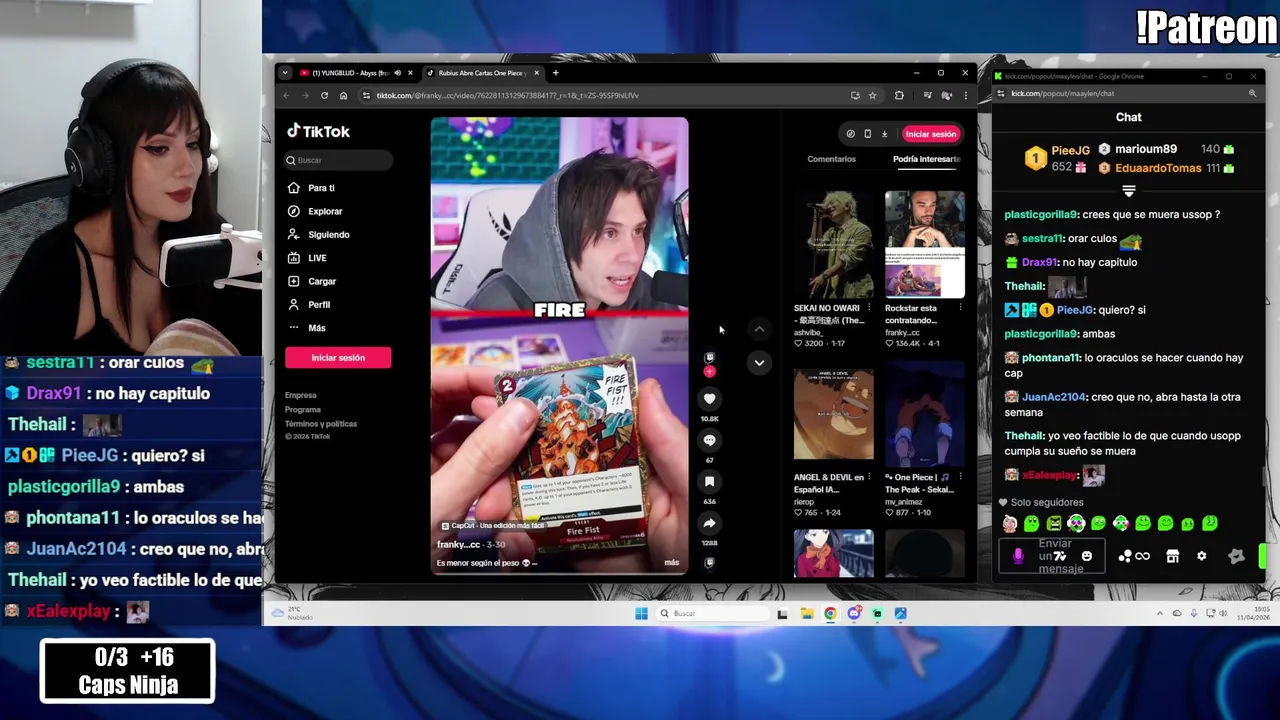Viewport: 1280px width, 720px height.
Task: Open the Programa footer link
Action: 303,409
